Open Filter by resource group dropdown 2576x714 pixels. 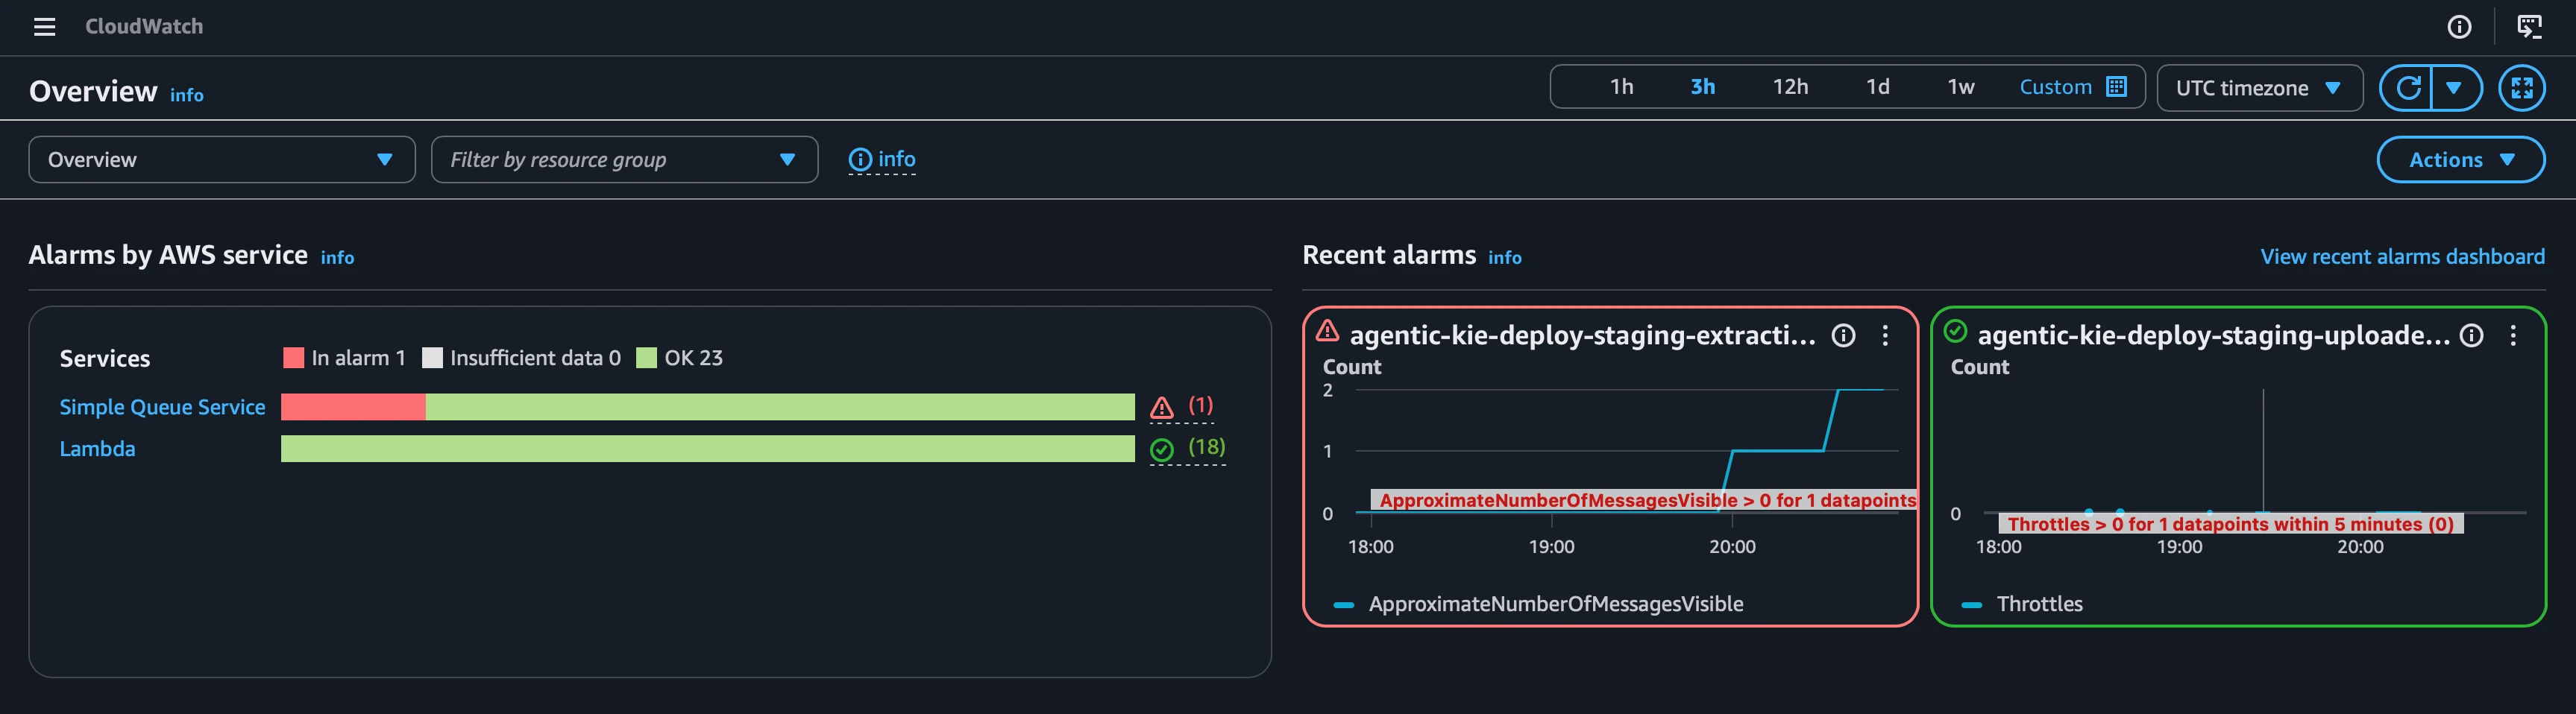[x=624, y=160]
